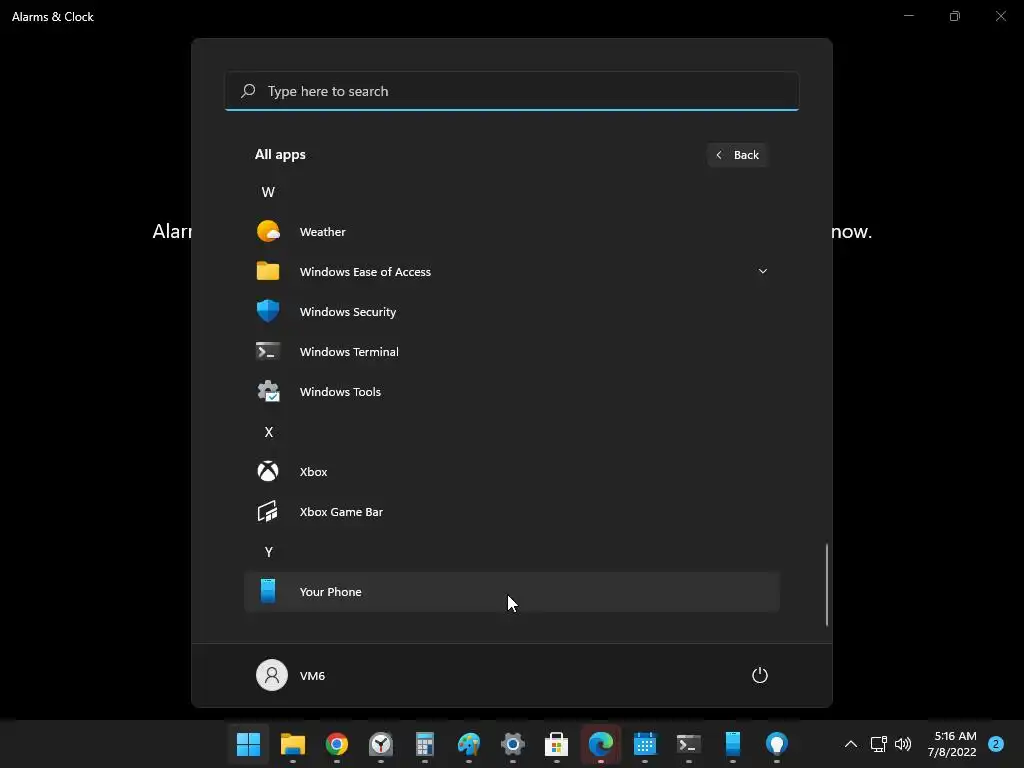Show hidden icons in system tray

851,744
